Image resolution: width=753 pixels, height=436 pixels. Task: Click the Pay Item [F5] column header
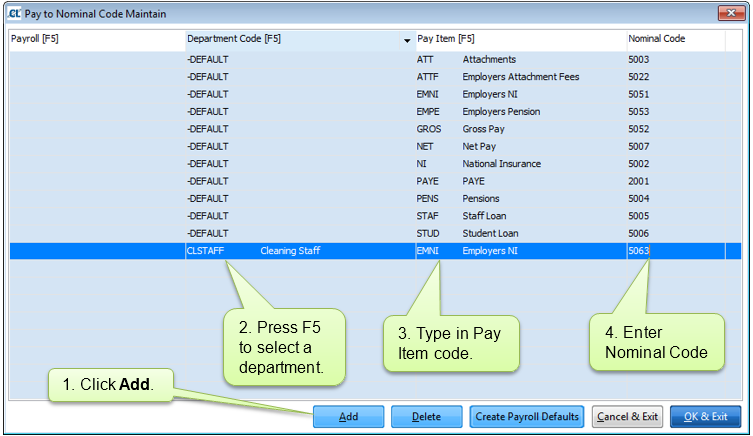[x=520, y=40]
